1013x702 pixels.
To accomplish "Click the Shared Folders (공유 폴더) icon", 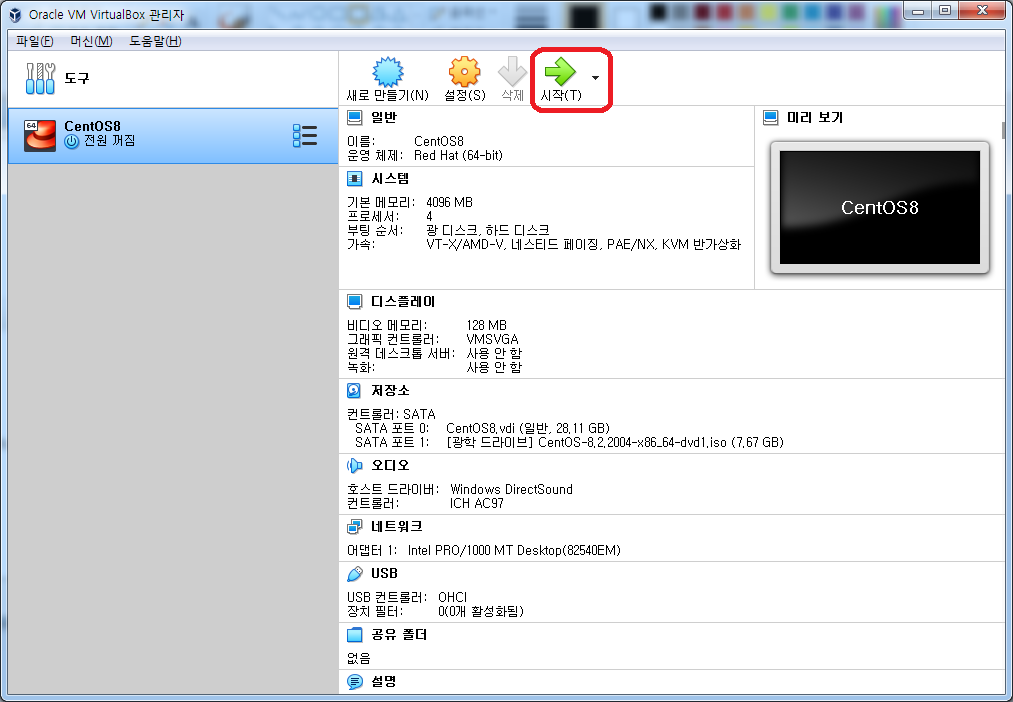I will 355,635.
